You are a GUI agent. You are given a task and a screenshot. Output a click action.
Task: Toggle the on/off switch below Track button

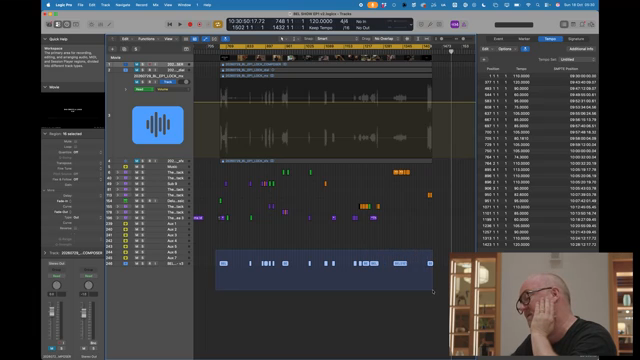[184, 82]
